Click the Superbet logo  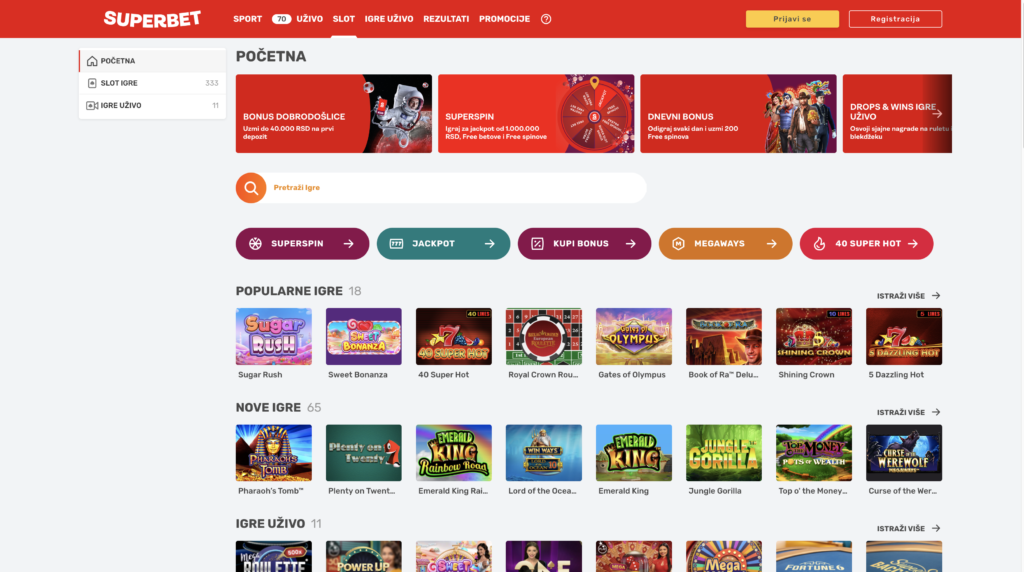tap(152, 19)
